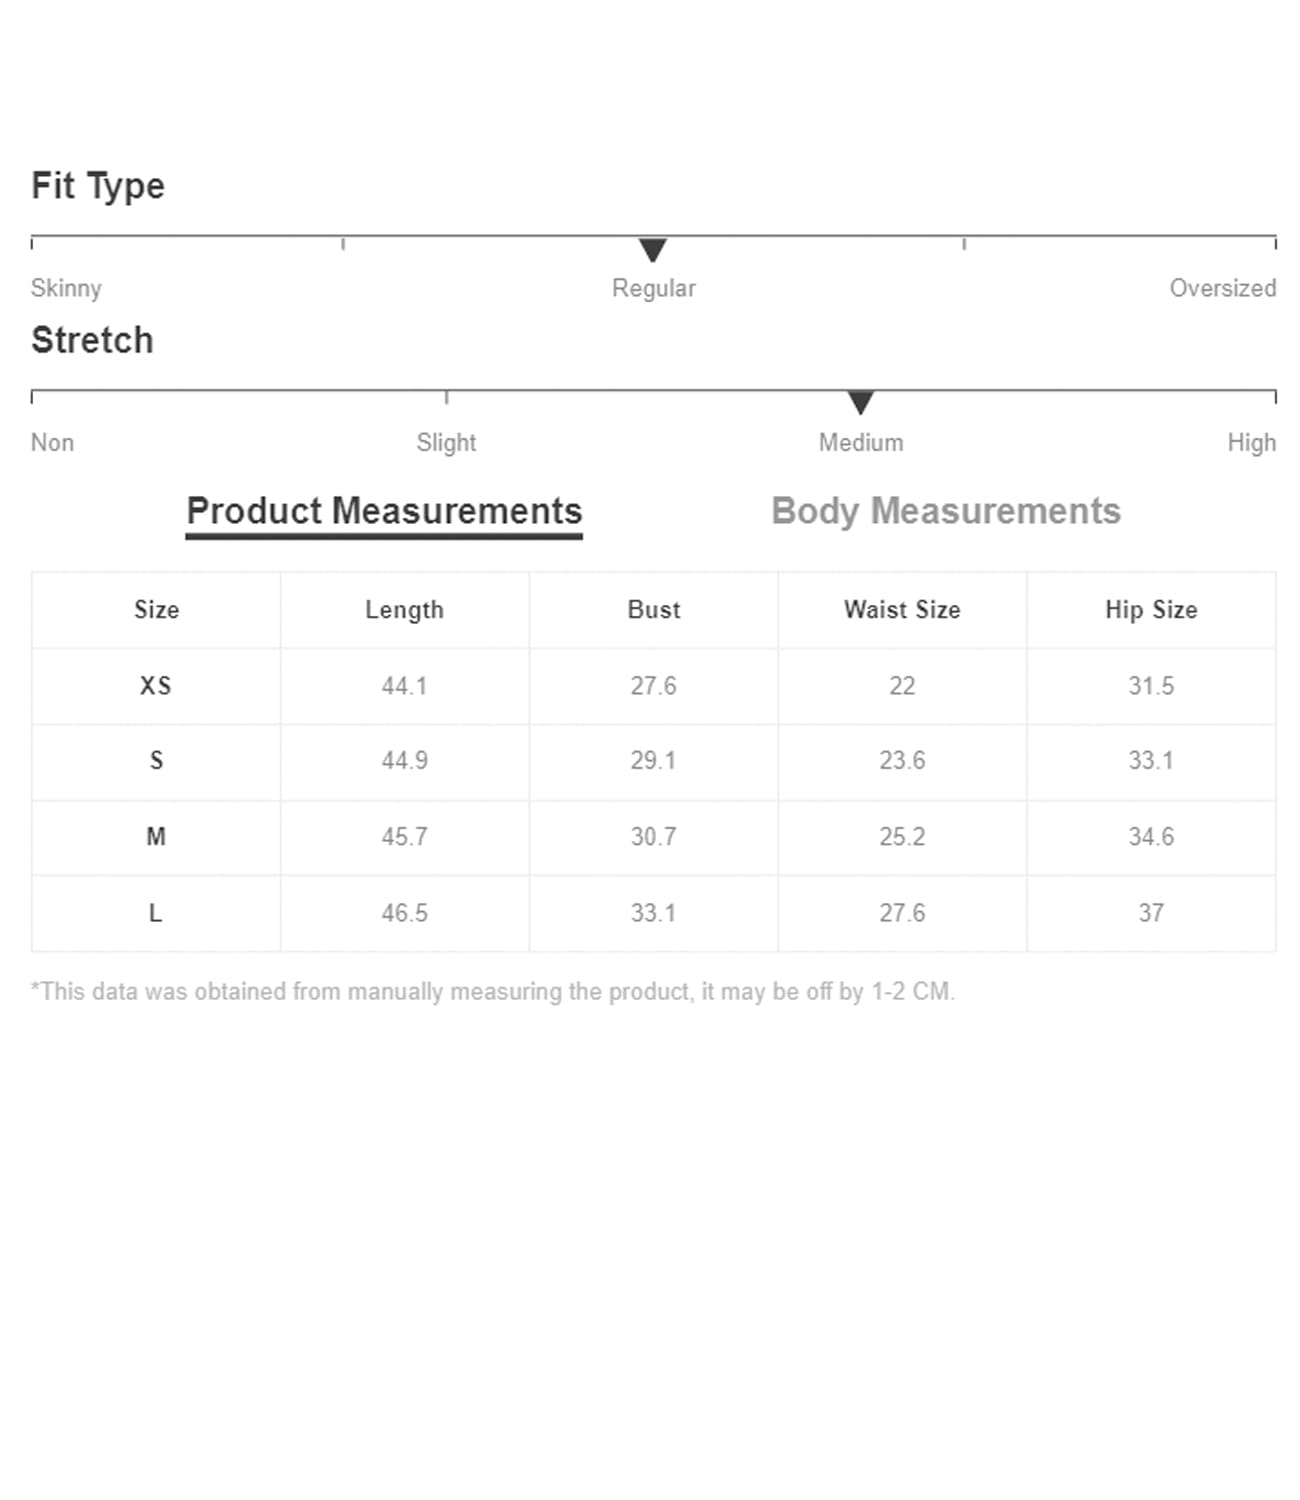Click the High stretch label

[1251, 442]
